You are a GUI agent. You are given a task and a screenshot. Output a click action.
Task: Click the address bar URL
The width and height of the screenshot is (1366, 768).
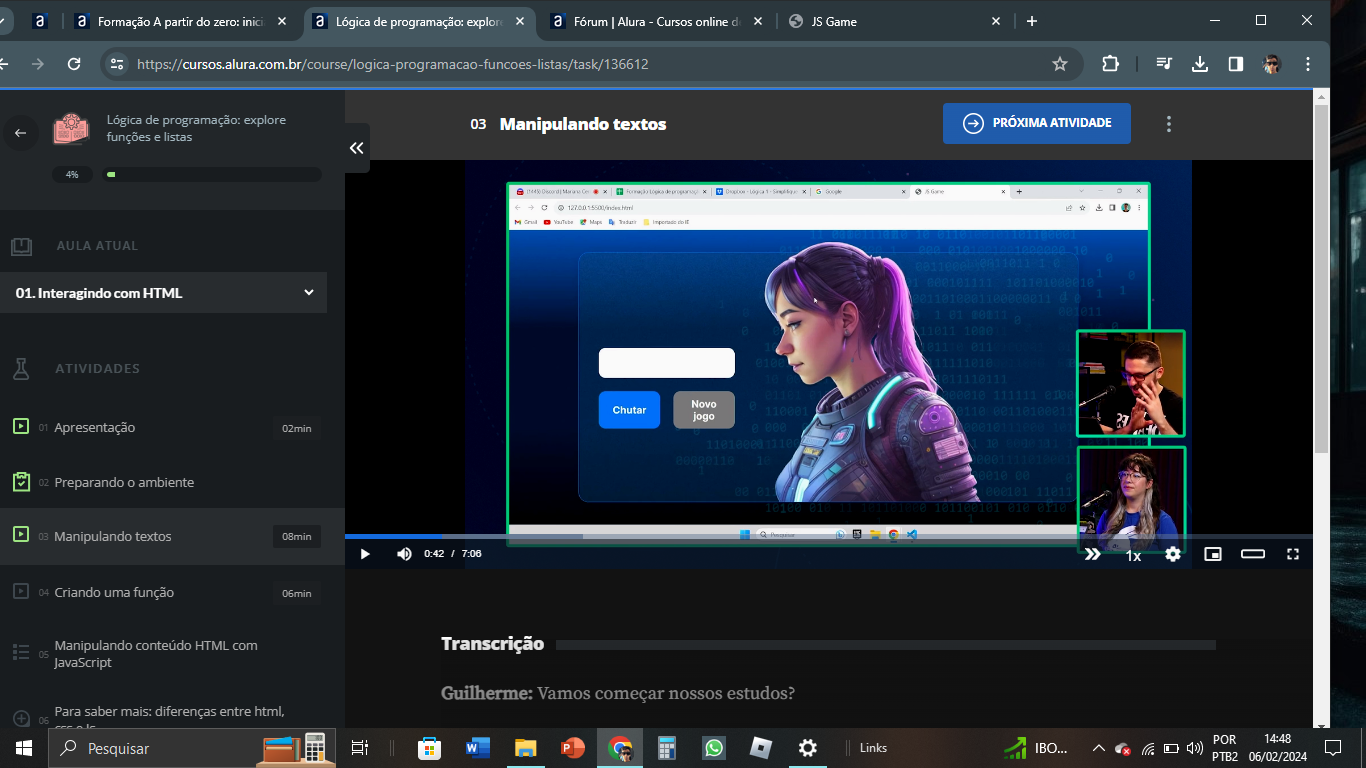point(392,64)
